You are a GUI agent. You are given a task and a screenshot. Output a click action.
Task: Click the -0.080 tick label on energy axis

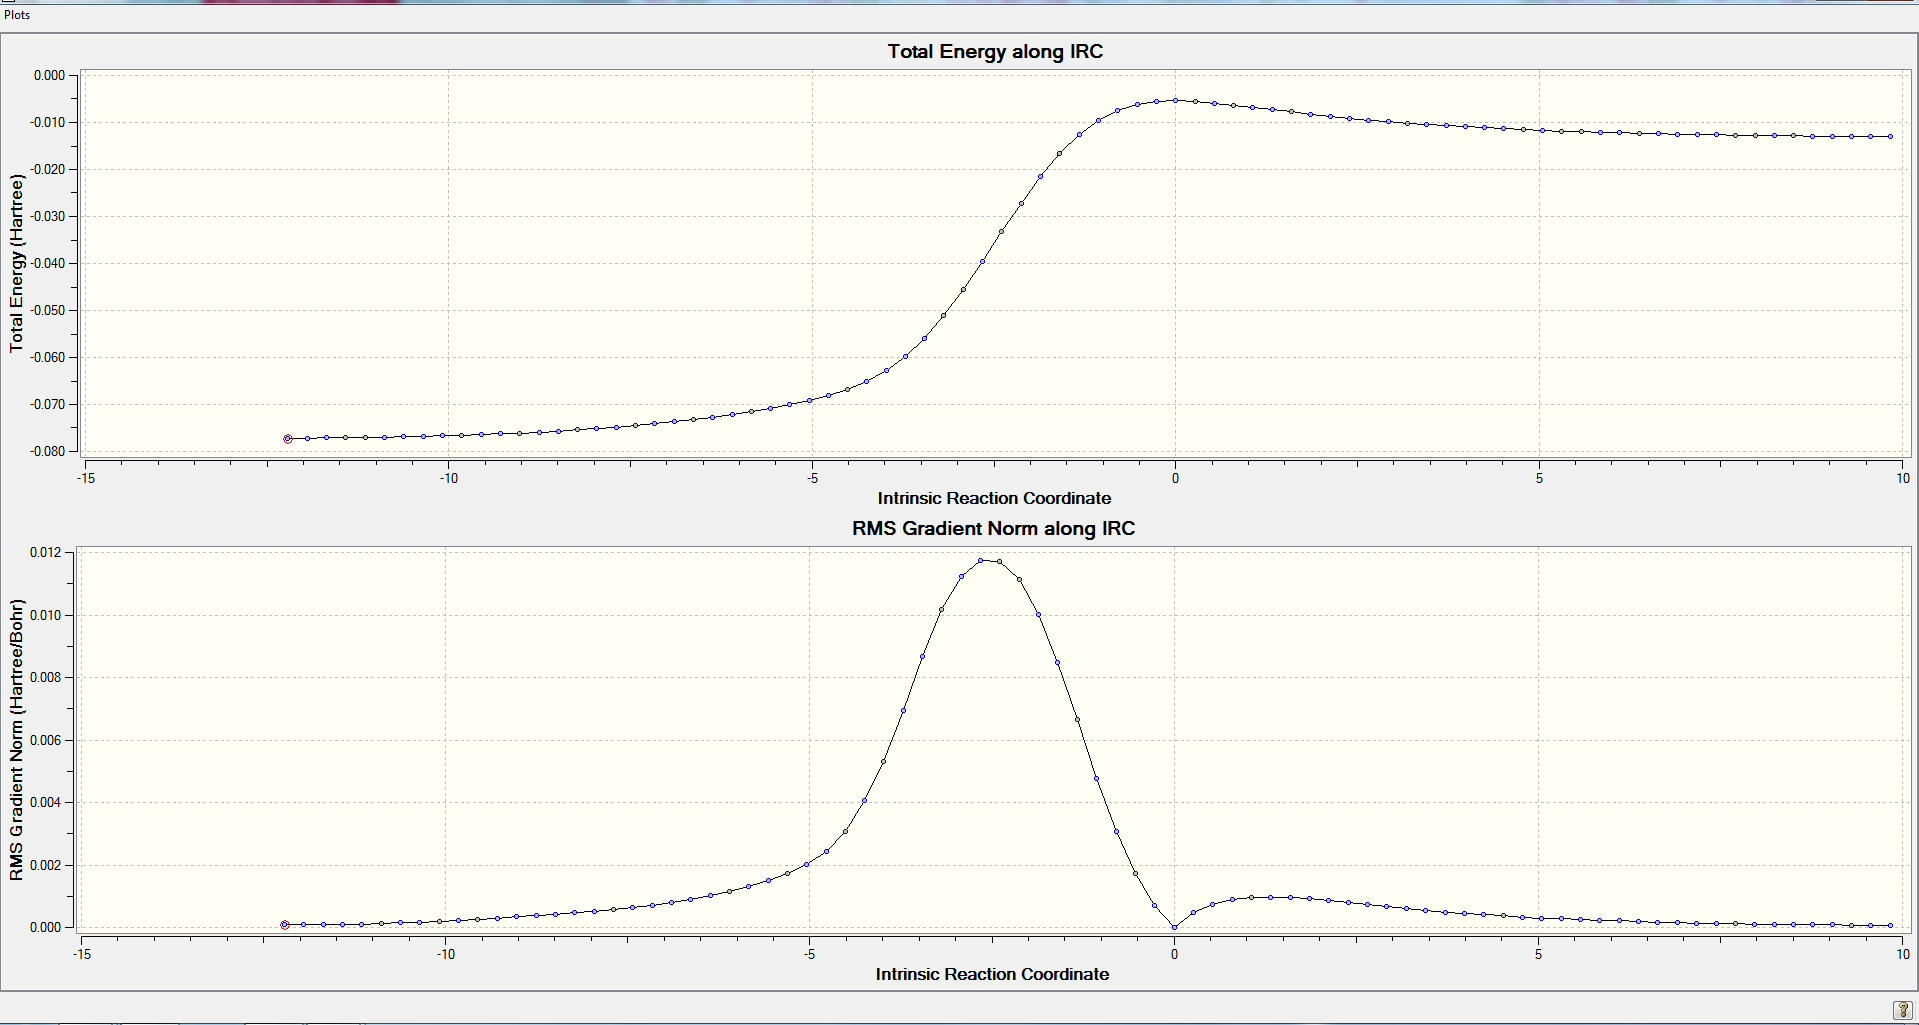pyautogui.click(x=47, y=452)
